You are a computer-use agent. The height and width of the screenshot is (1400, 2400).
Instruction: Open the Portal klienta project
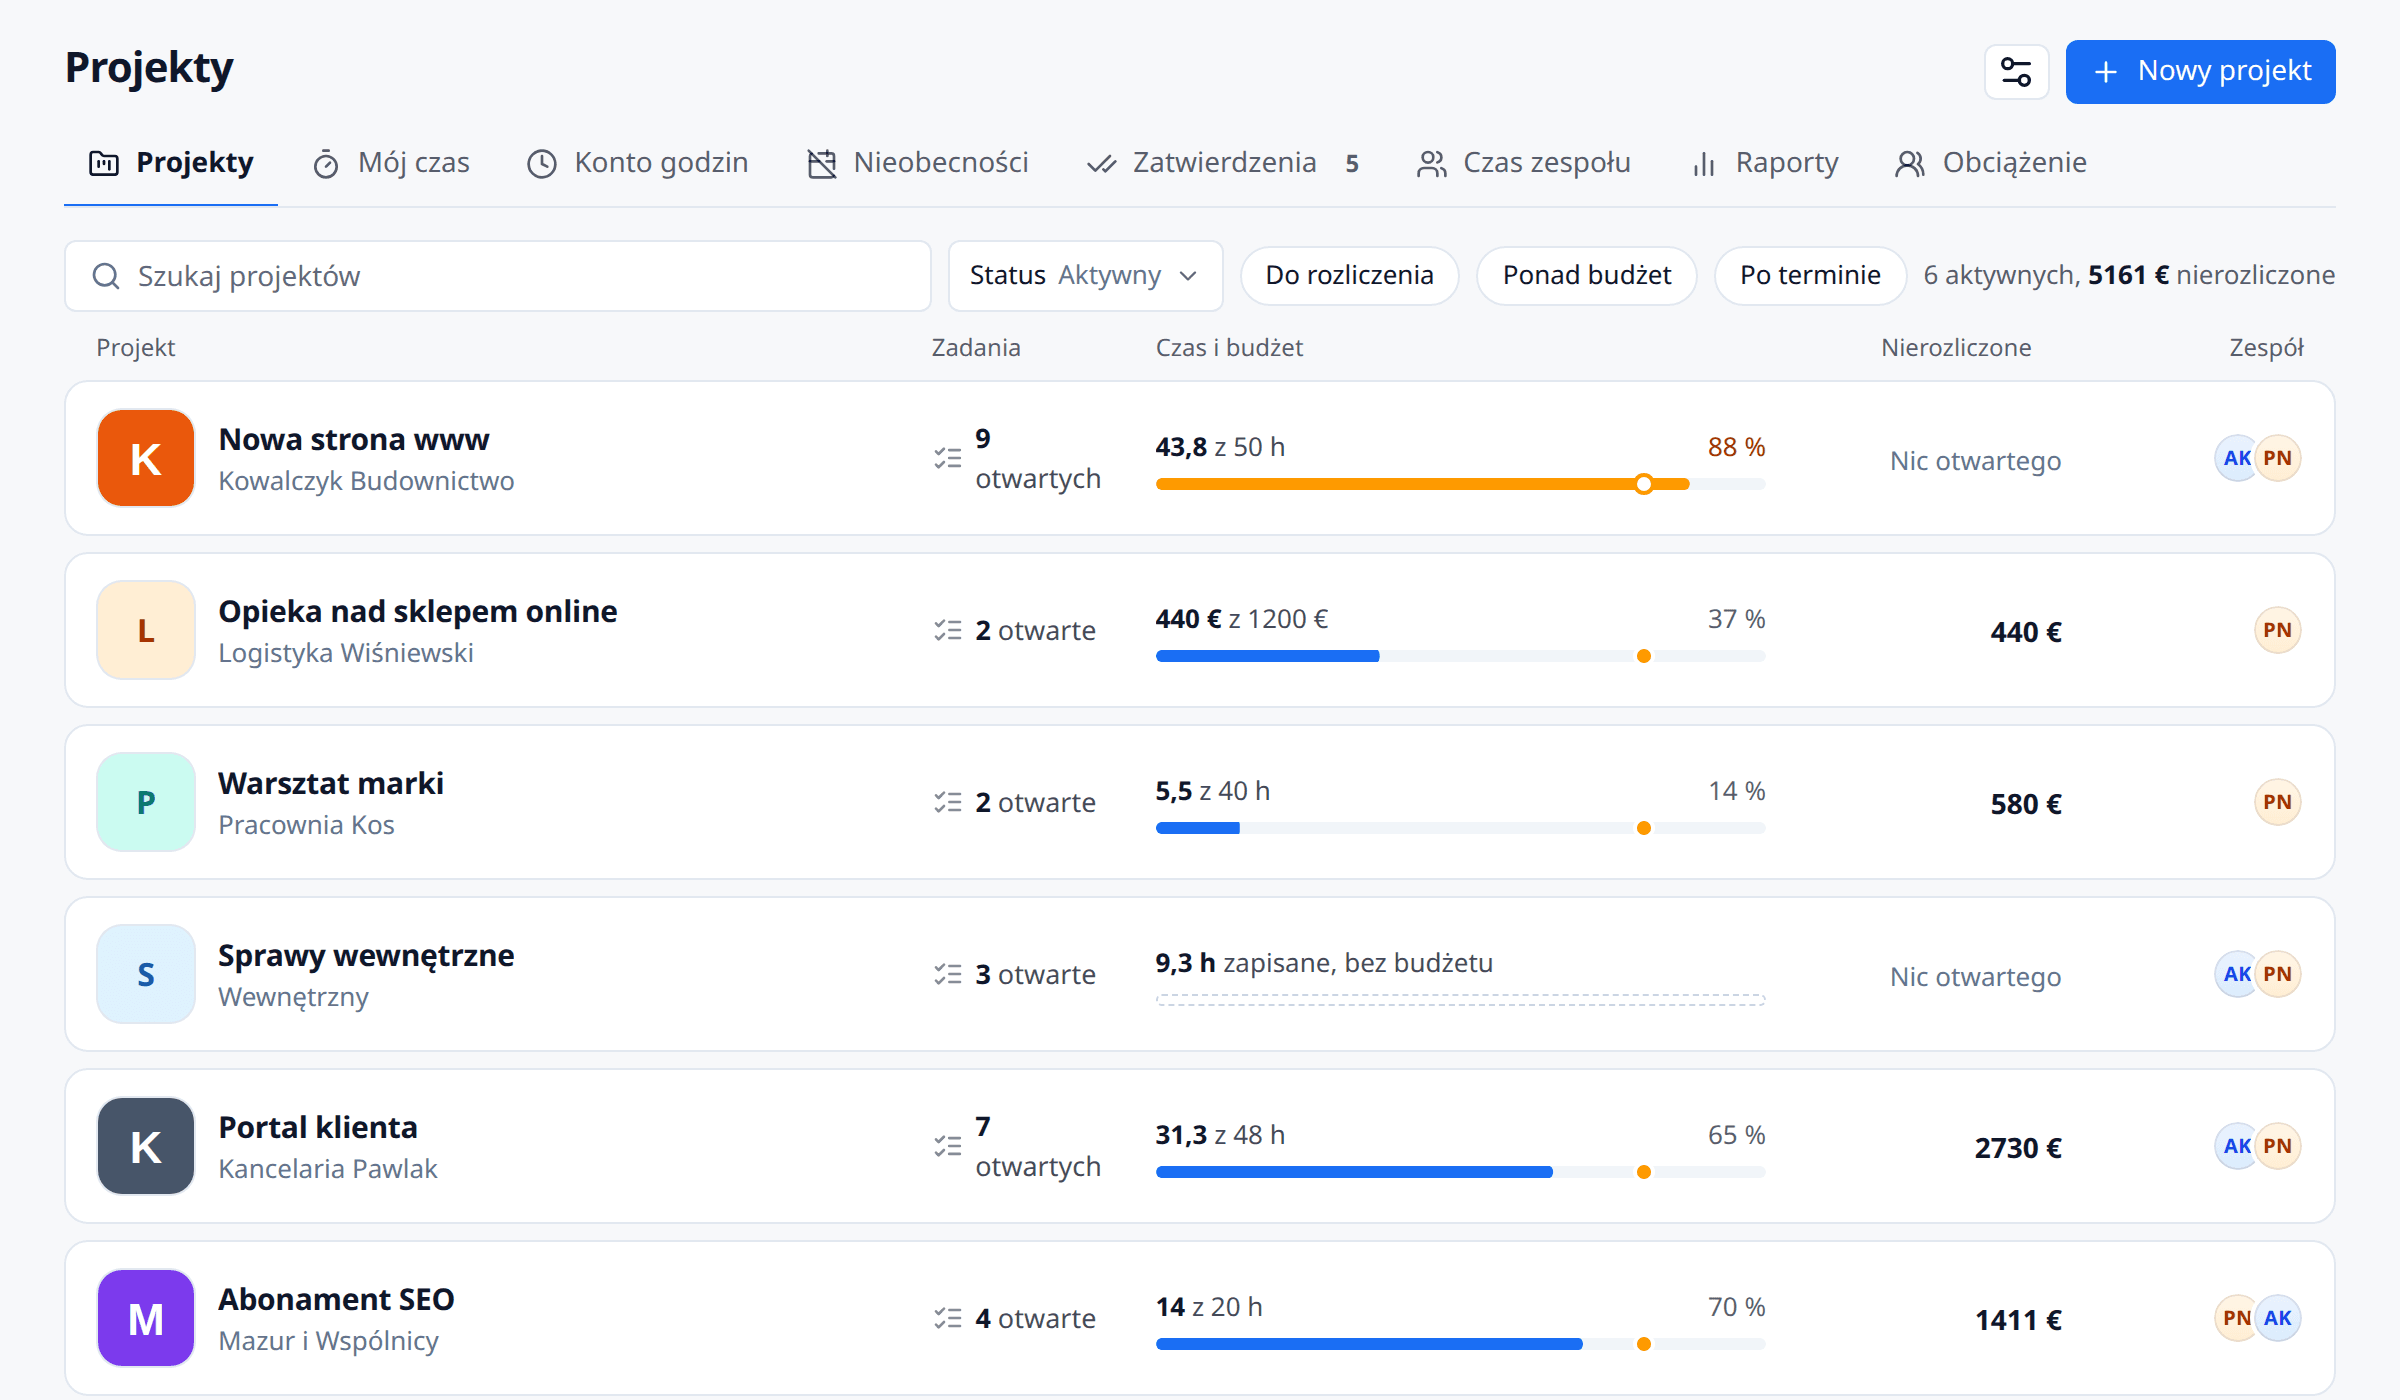(x=318, y=1127)
